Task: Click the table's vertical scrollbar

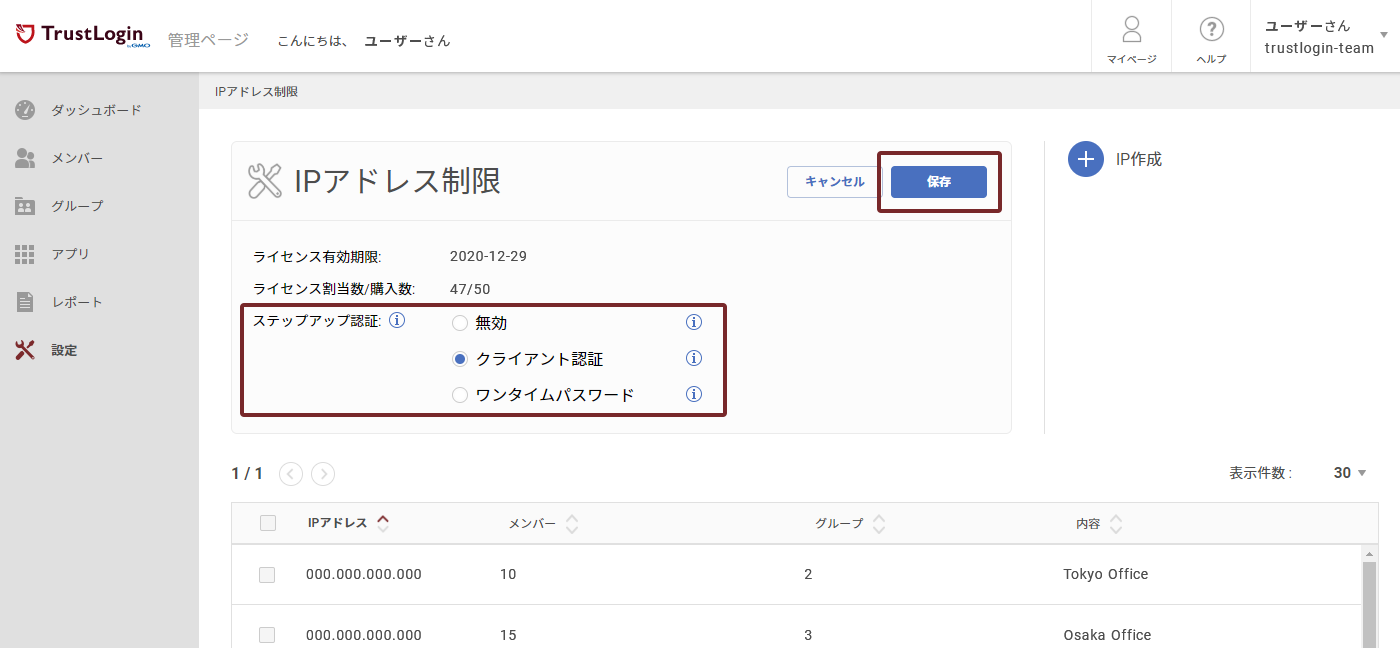Action: tap(1369, 600)
